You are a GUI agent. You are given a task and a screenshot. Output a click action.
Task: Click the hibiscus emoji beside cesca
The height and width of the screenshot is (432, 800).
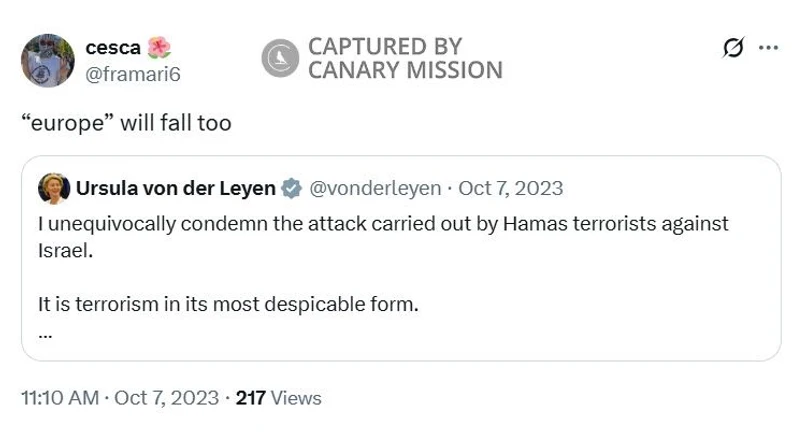point(159,47)
